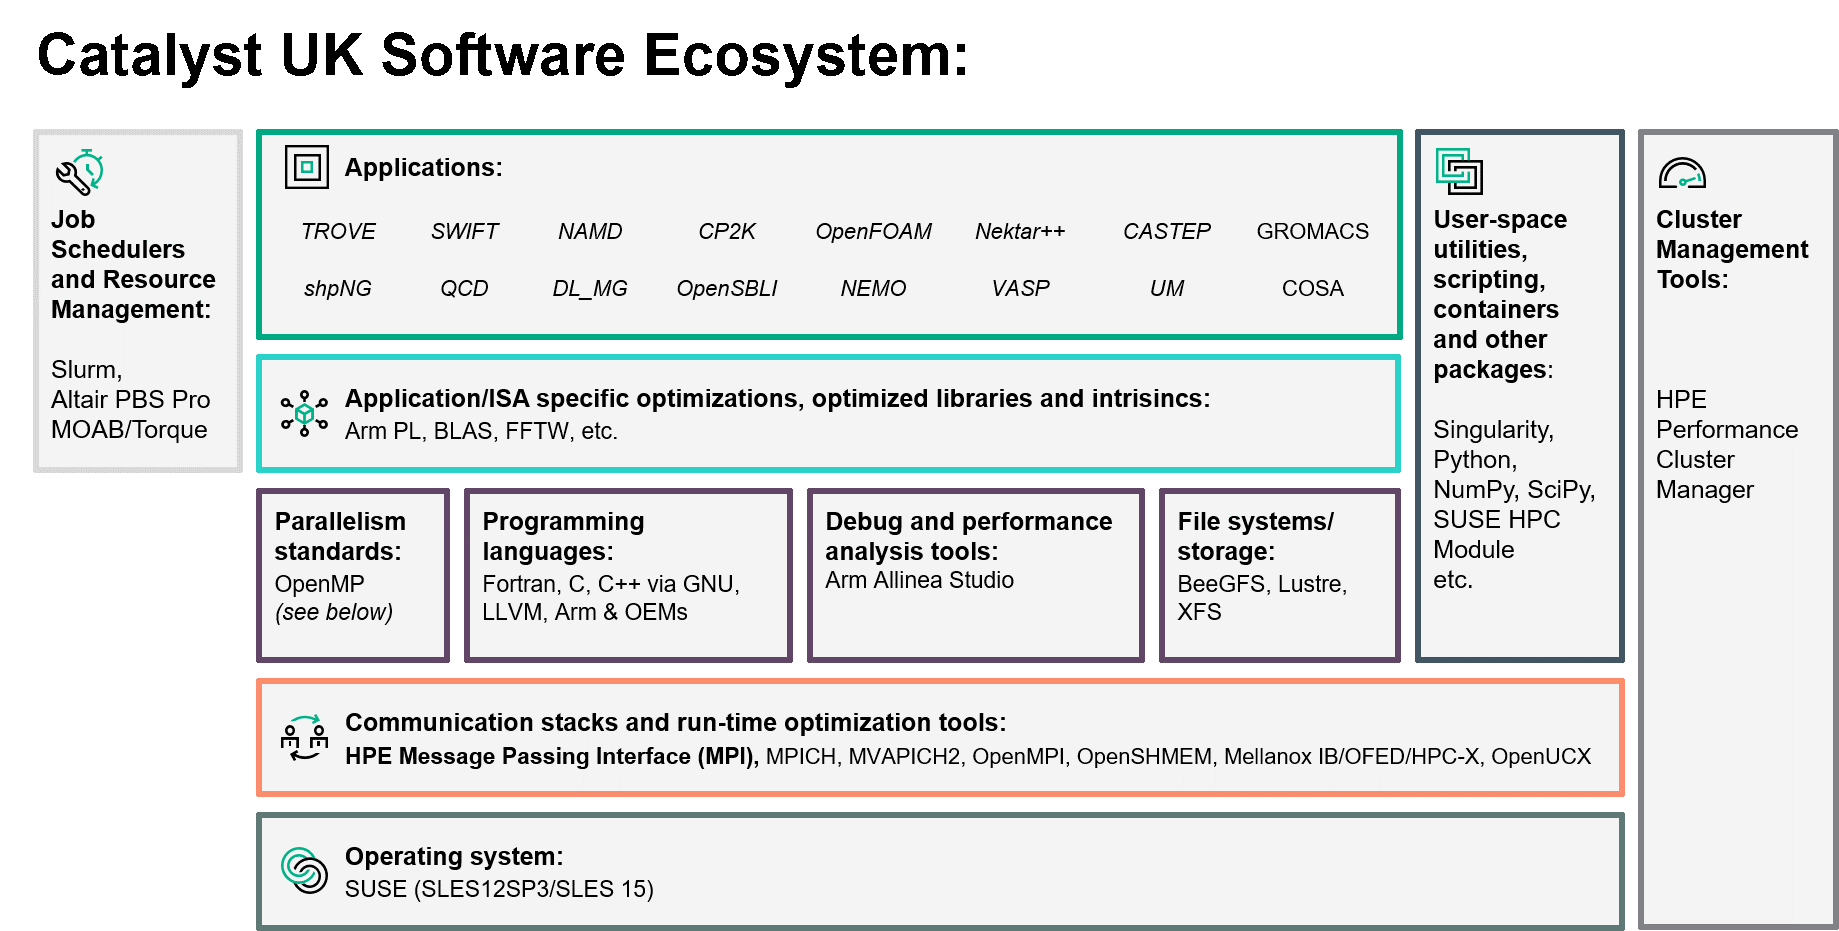Viewport: 1839px width, 931px height.
Task: Click the swirl Operating system icon
Action: pos(305,870)
